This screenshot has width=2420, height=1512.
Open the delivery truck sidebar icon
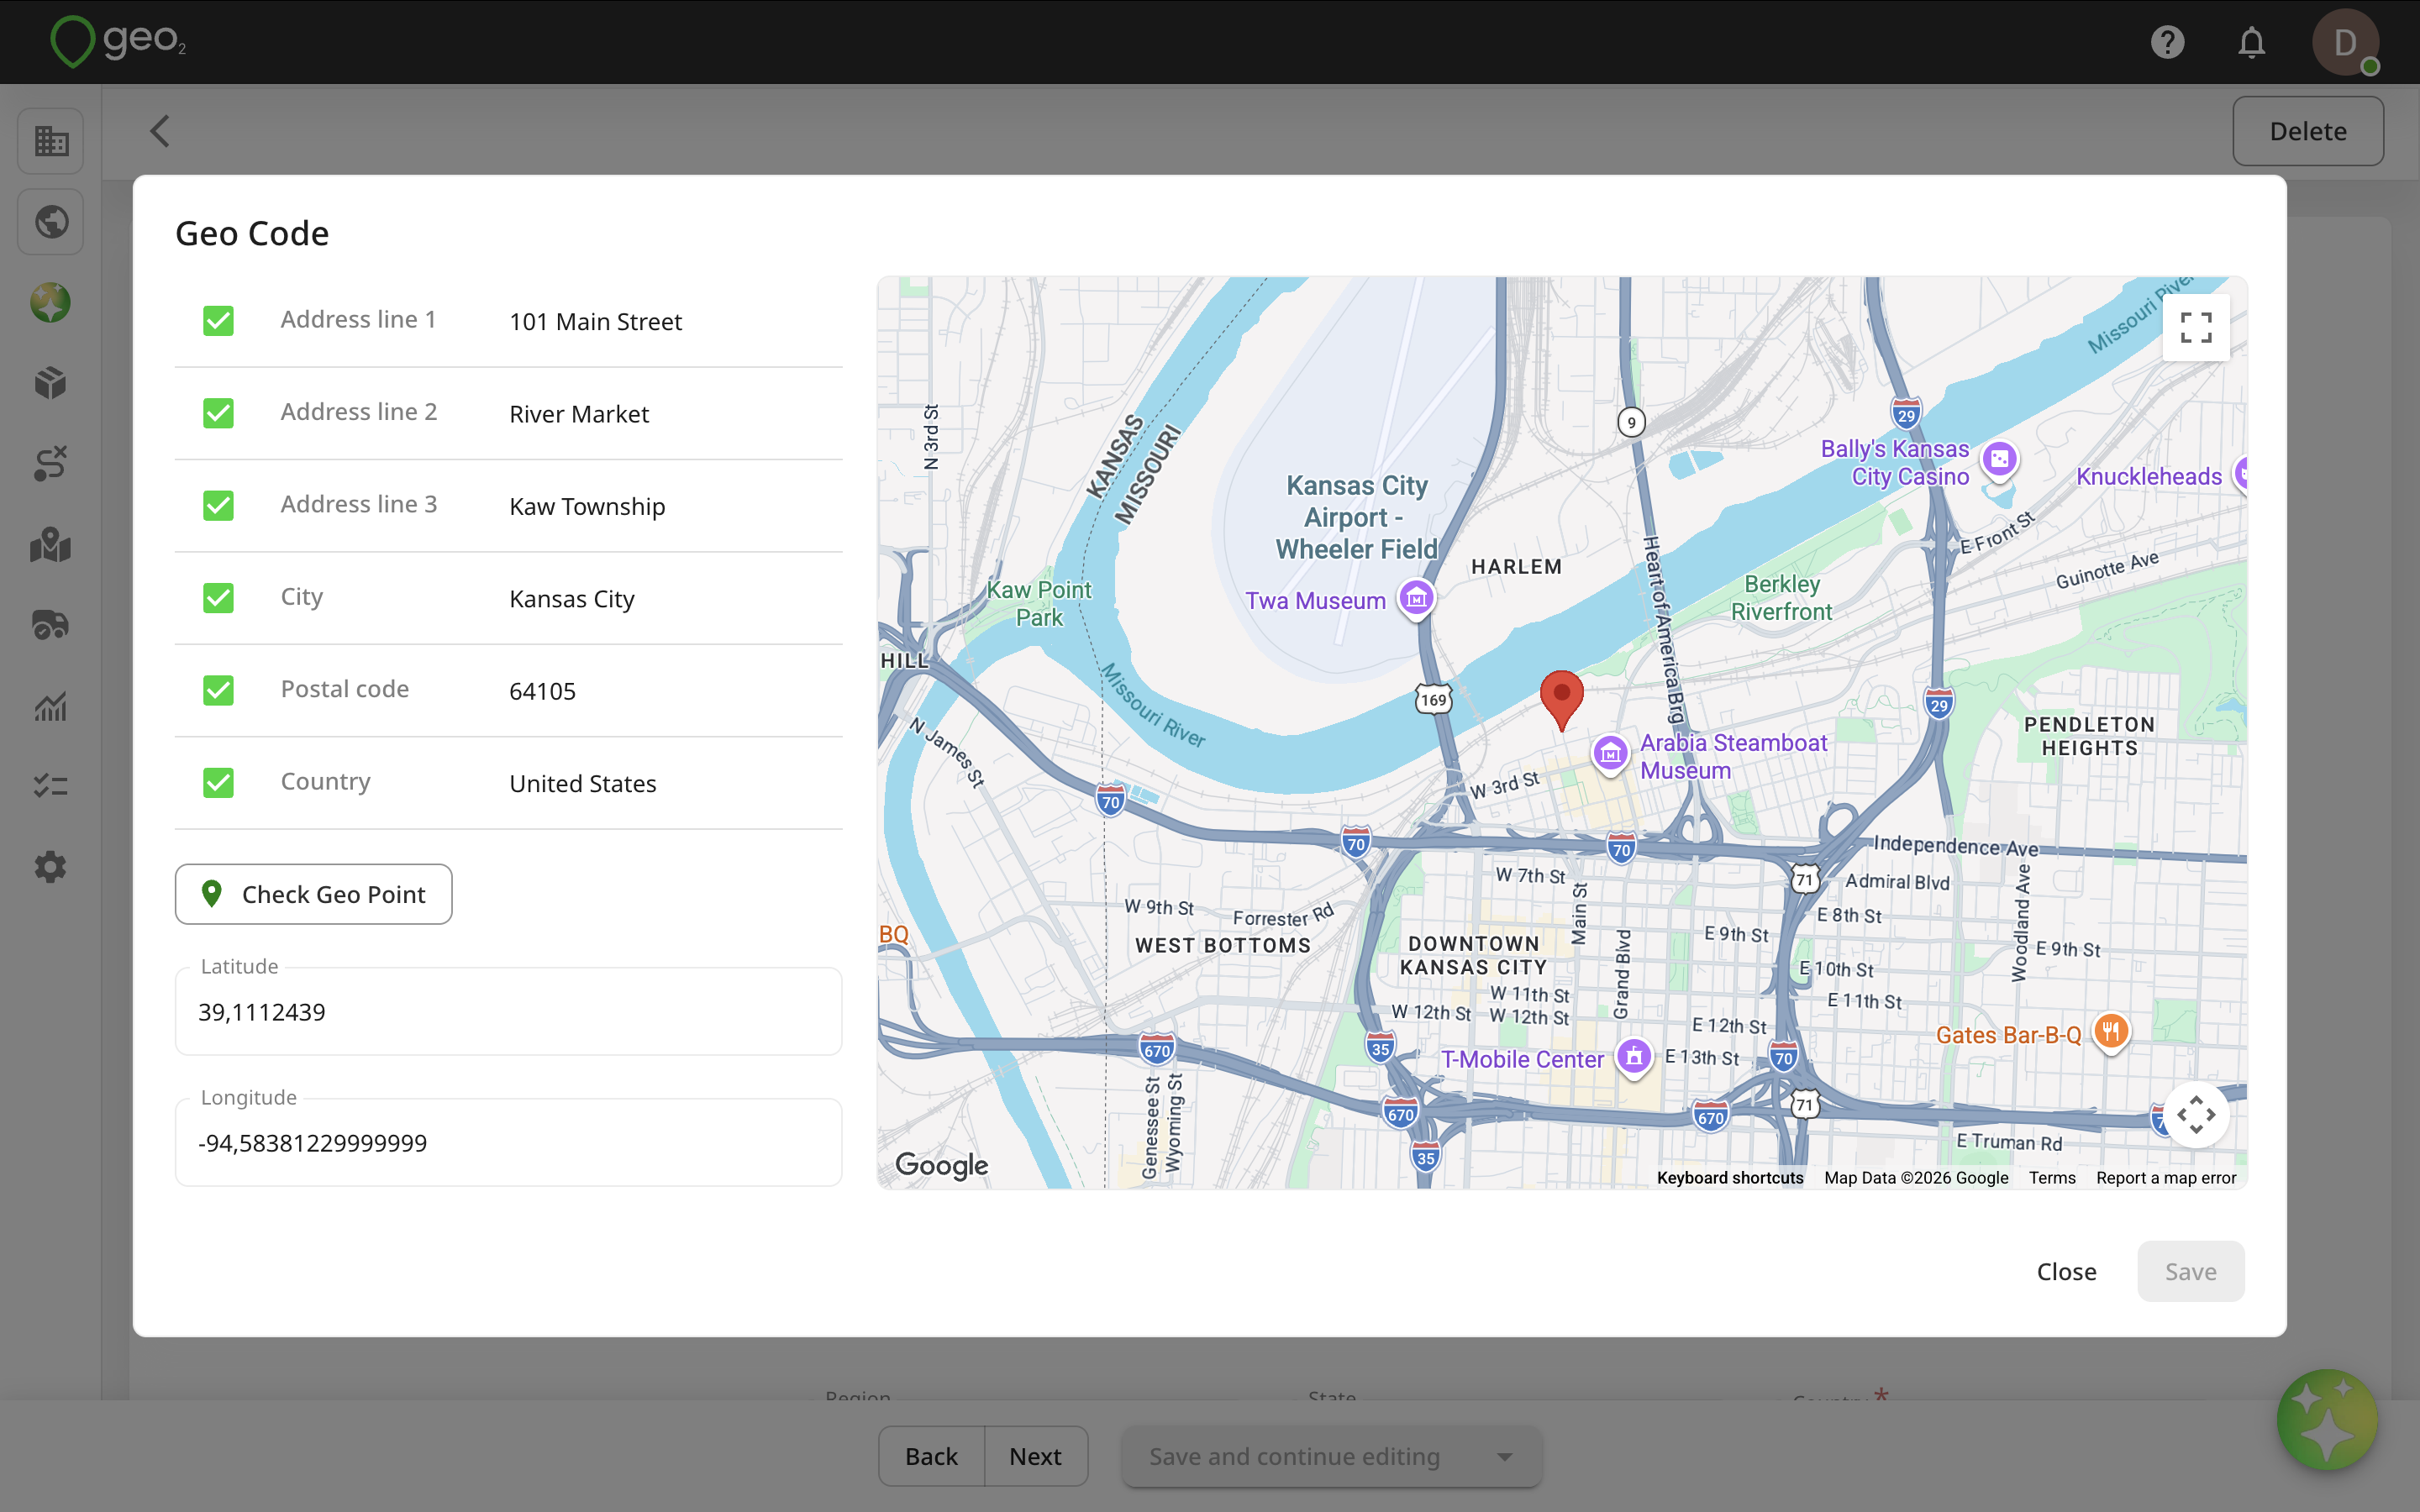(51, 625)
